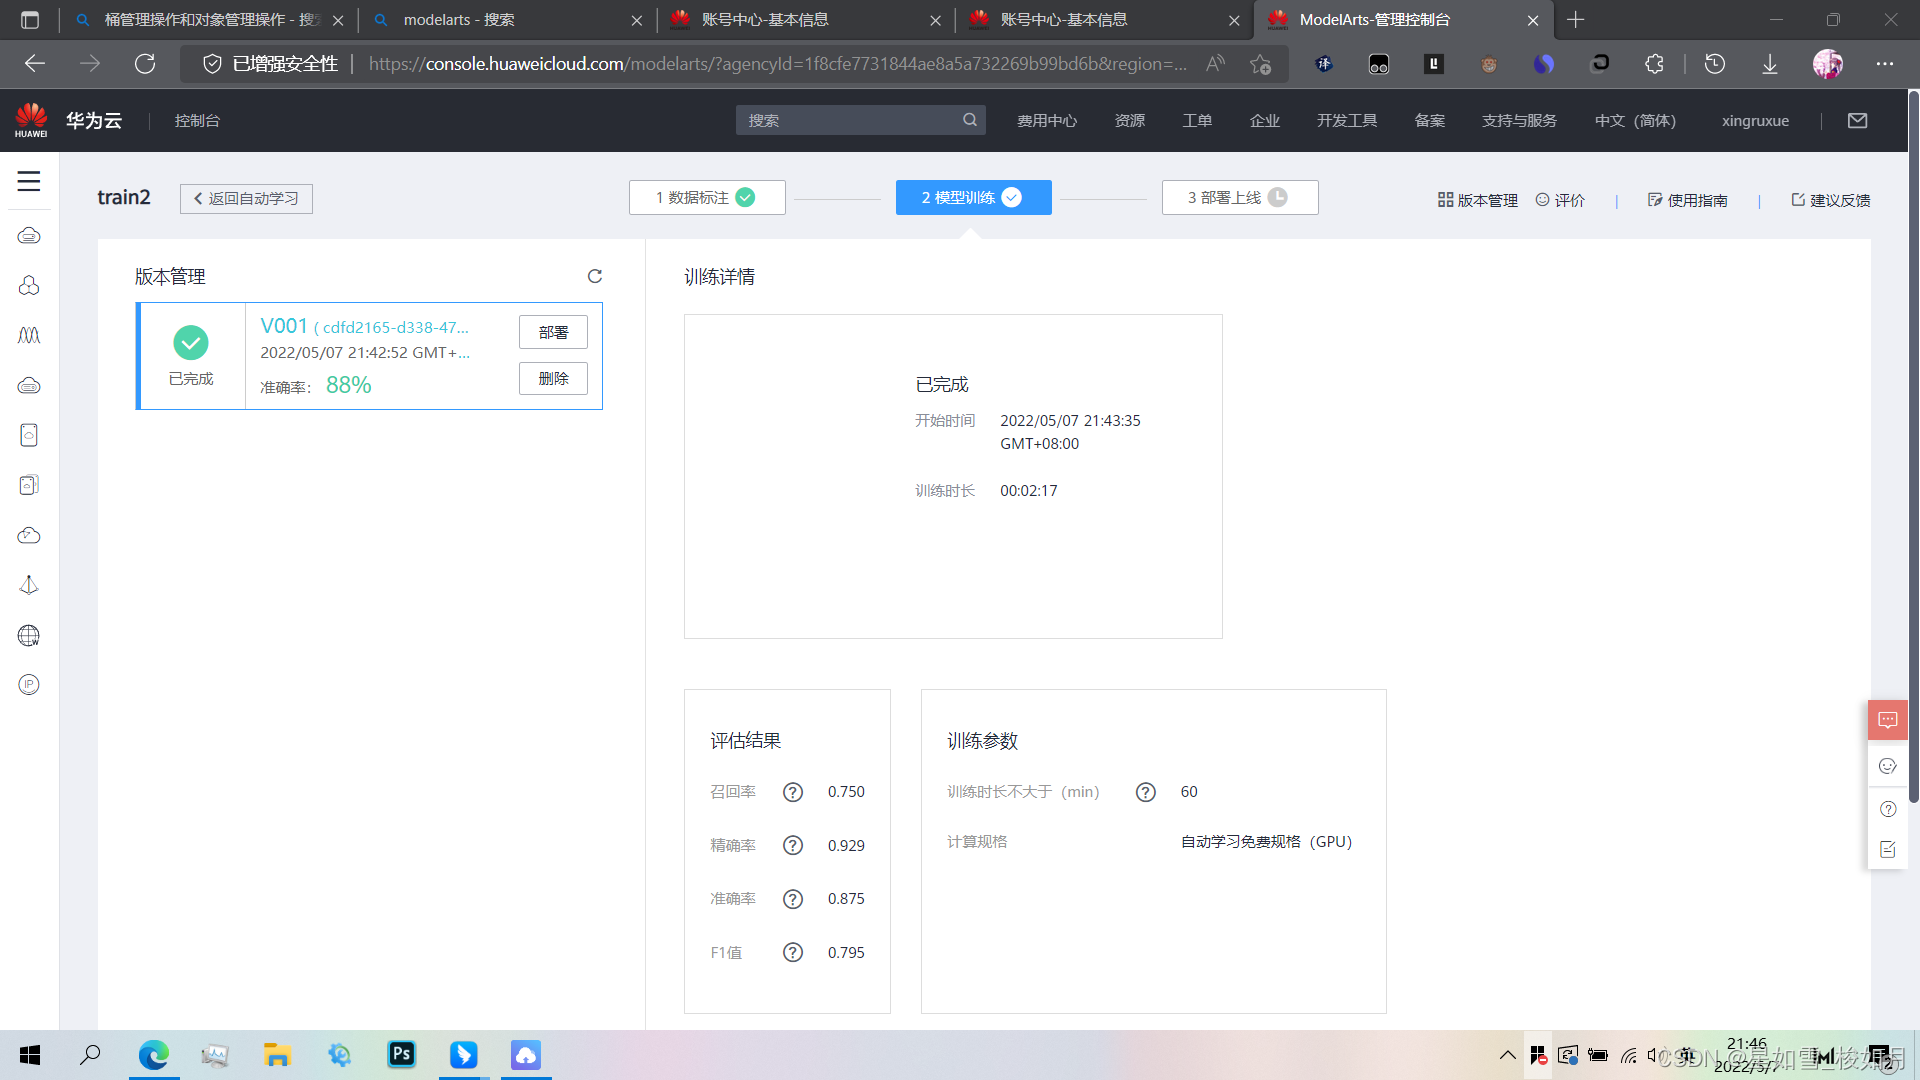Click the 删除 button for V001
1920x1080 pixels.
(x=553, y=379)
